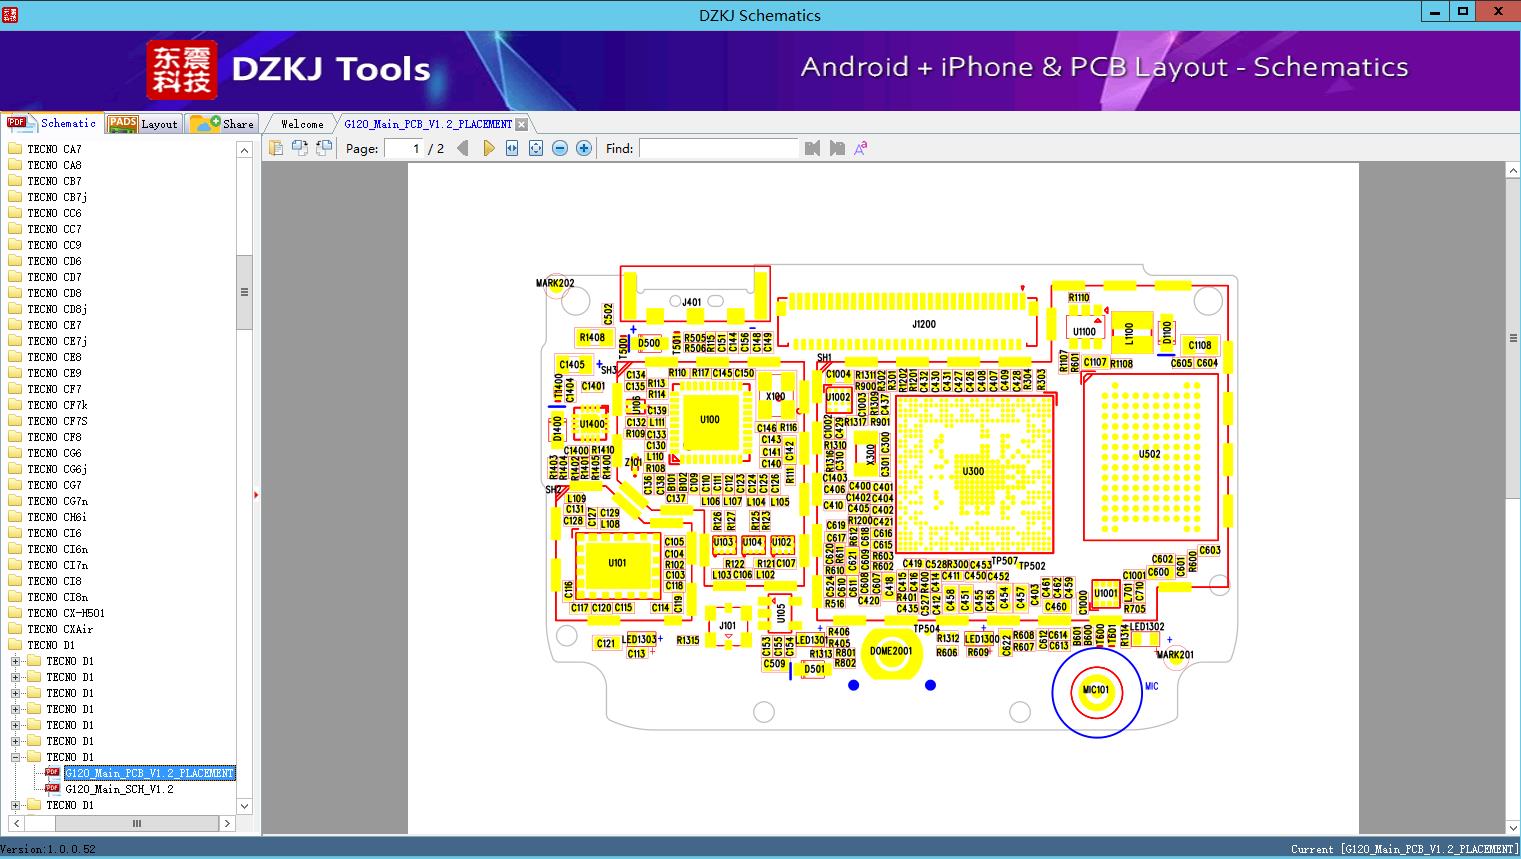Select the TECNO CC6 folder
1521x859 pixels.
point(54,213)
